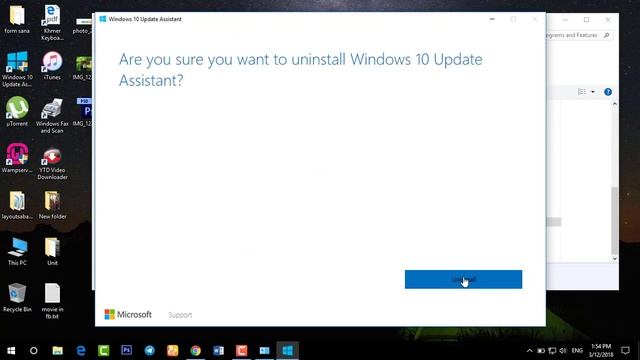640x360 pixels.
Task: Switch to Photoshop on the taskbar
Action: (127, 351)
